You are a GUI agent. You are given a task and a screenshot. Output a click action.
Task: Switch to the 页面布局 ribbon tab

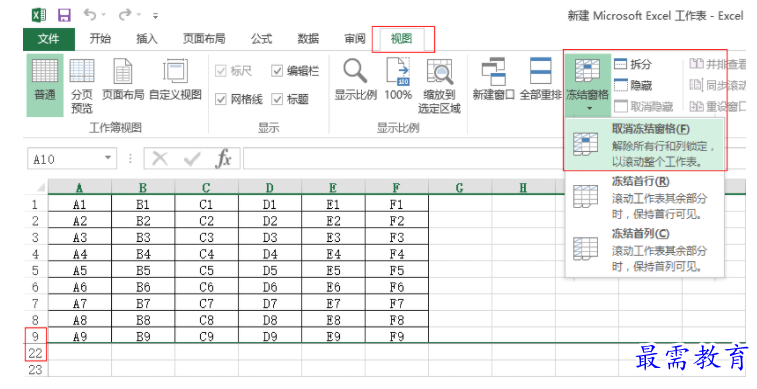pos(204,39)
